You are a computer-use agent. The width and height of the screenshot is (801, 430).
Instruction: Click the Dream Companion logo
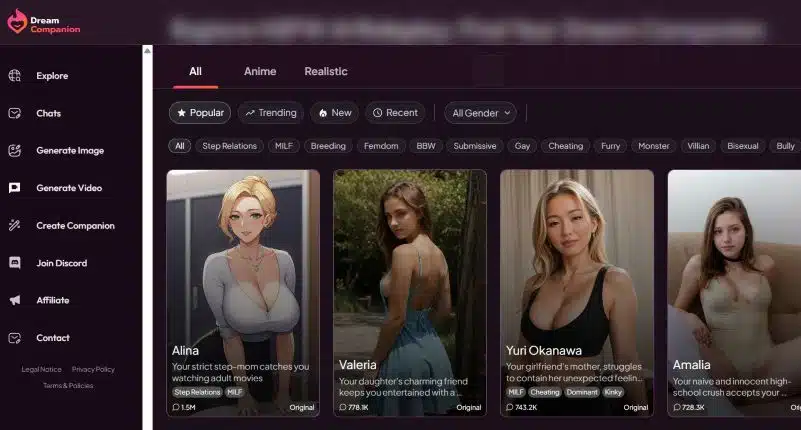43,23
